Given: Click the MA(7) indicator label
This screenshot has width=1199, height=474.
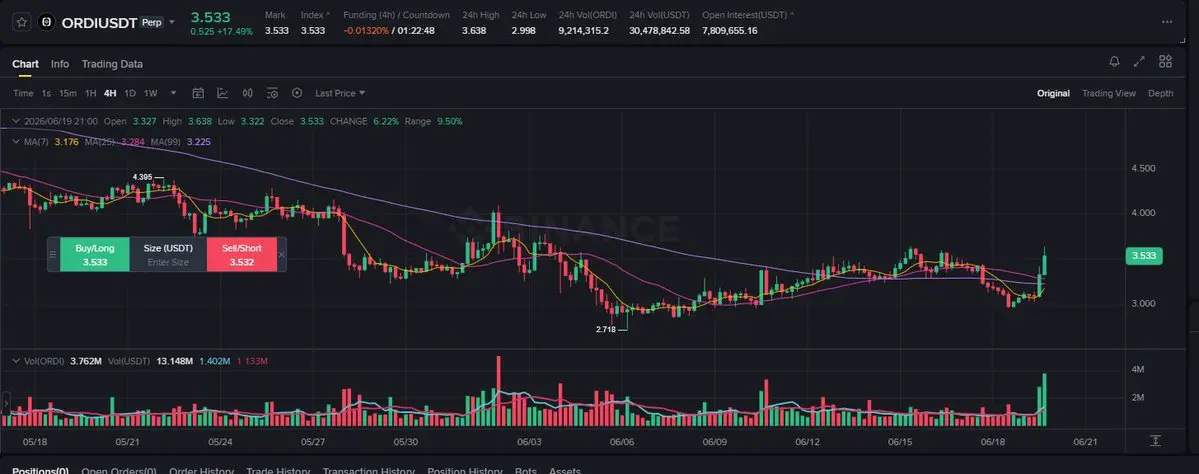Looking at the screenshot, I should 36,141.
